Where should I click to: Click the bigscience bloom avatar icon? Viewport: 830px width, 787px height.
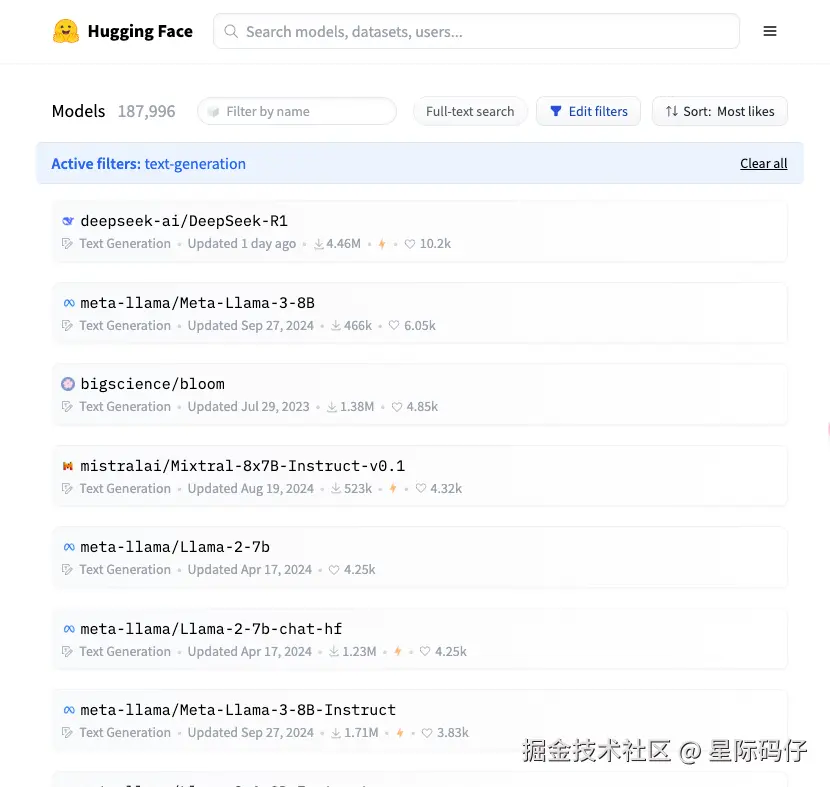pyautogui.click(x=68, y=384)
